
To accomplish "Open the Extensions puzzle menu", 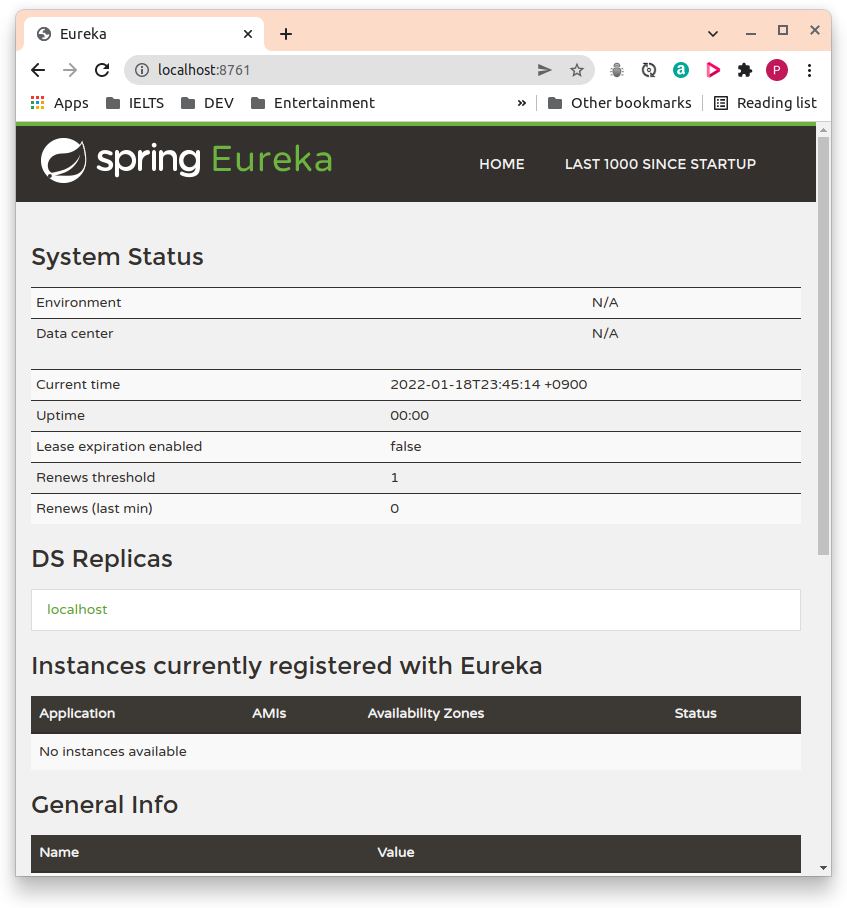I will tap(745, 70).
